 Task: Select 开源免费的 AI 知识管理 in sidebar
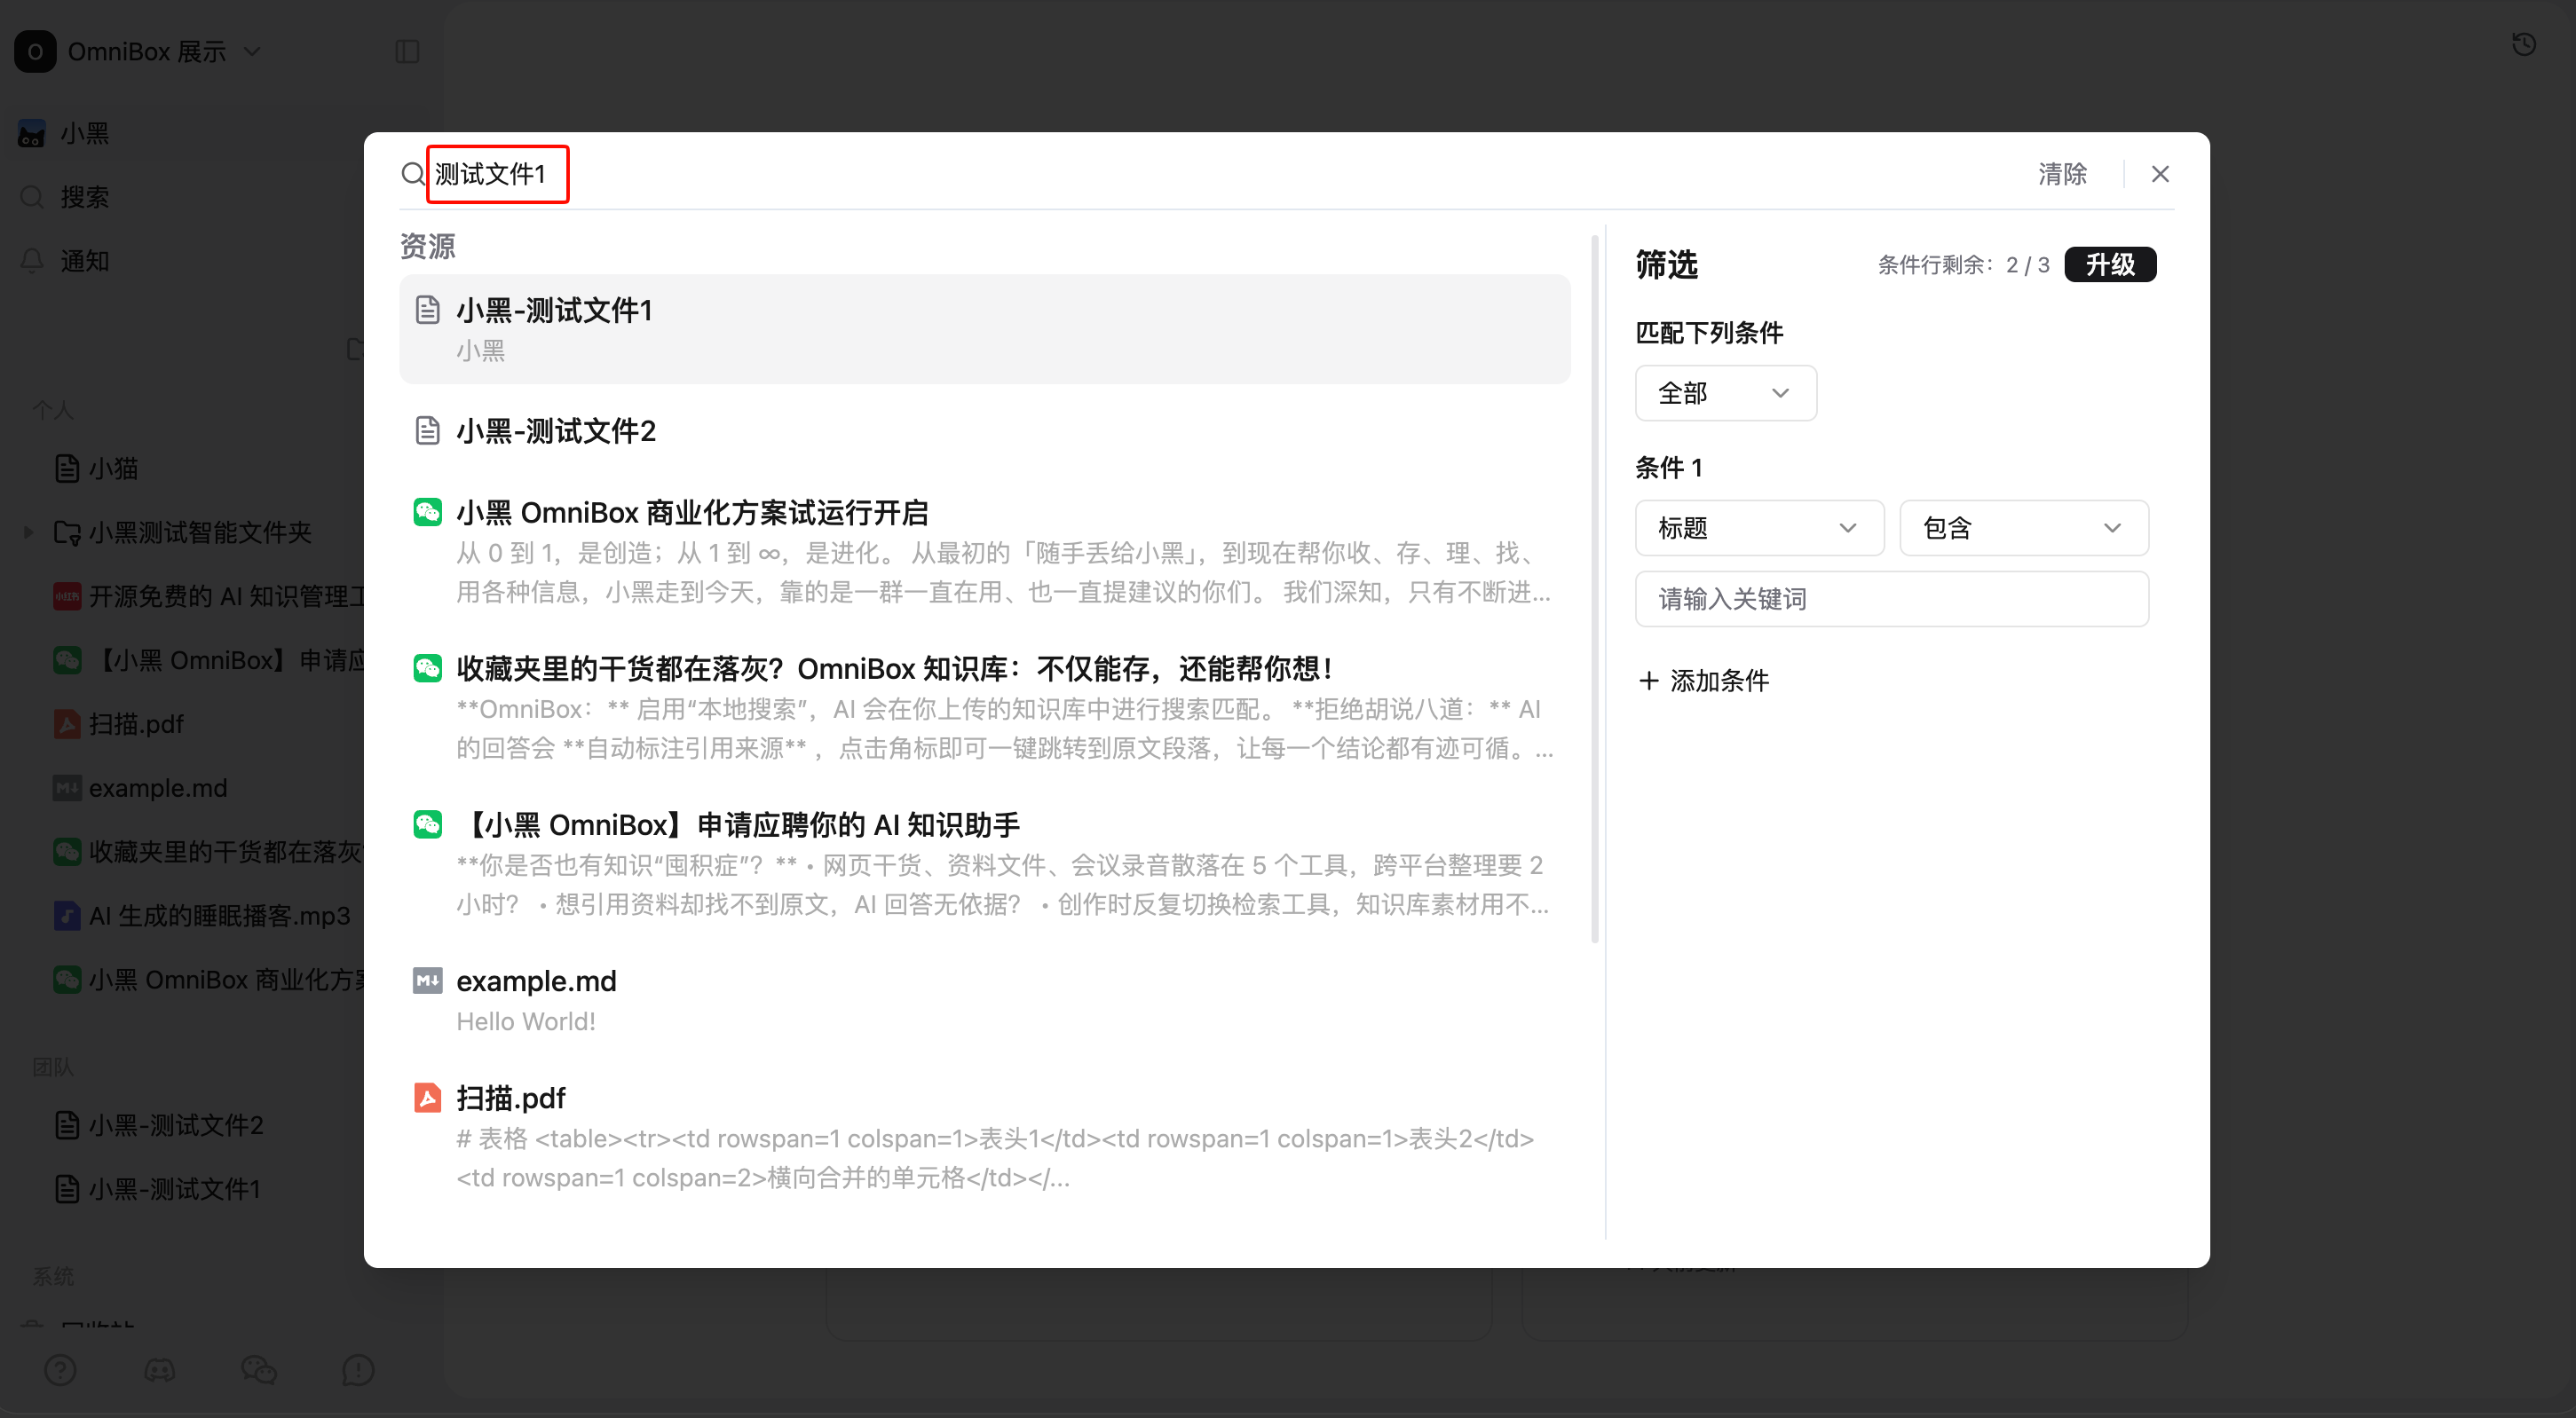pyautogui.click(x=227, y=596)
